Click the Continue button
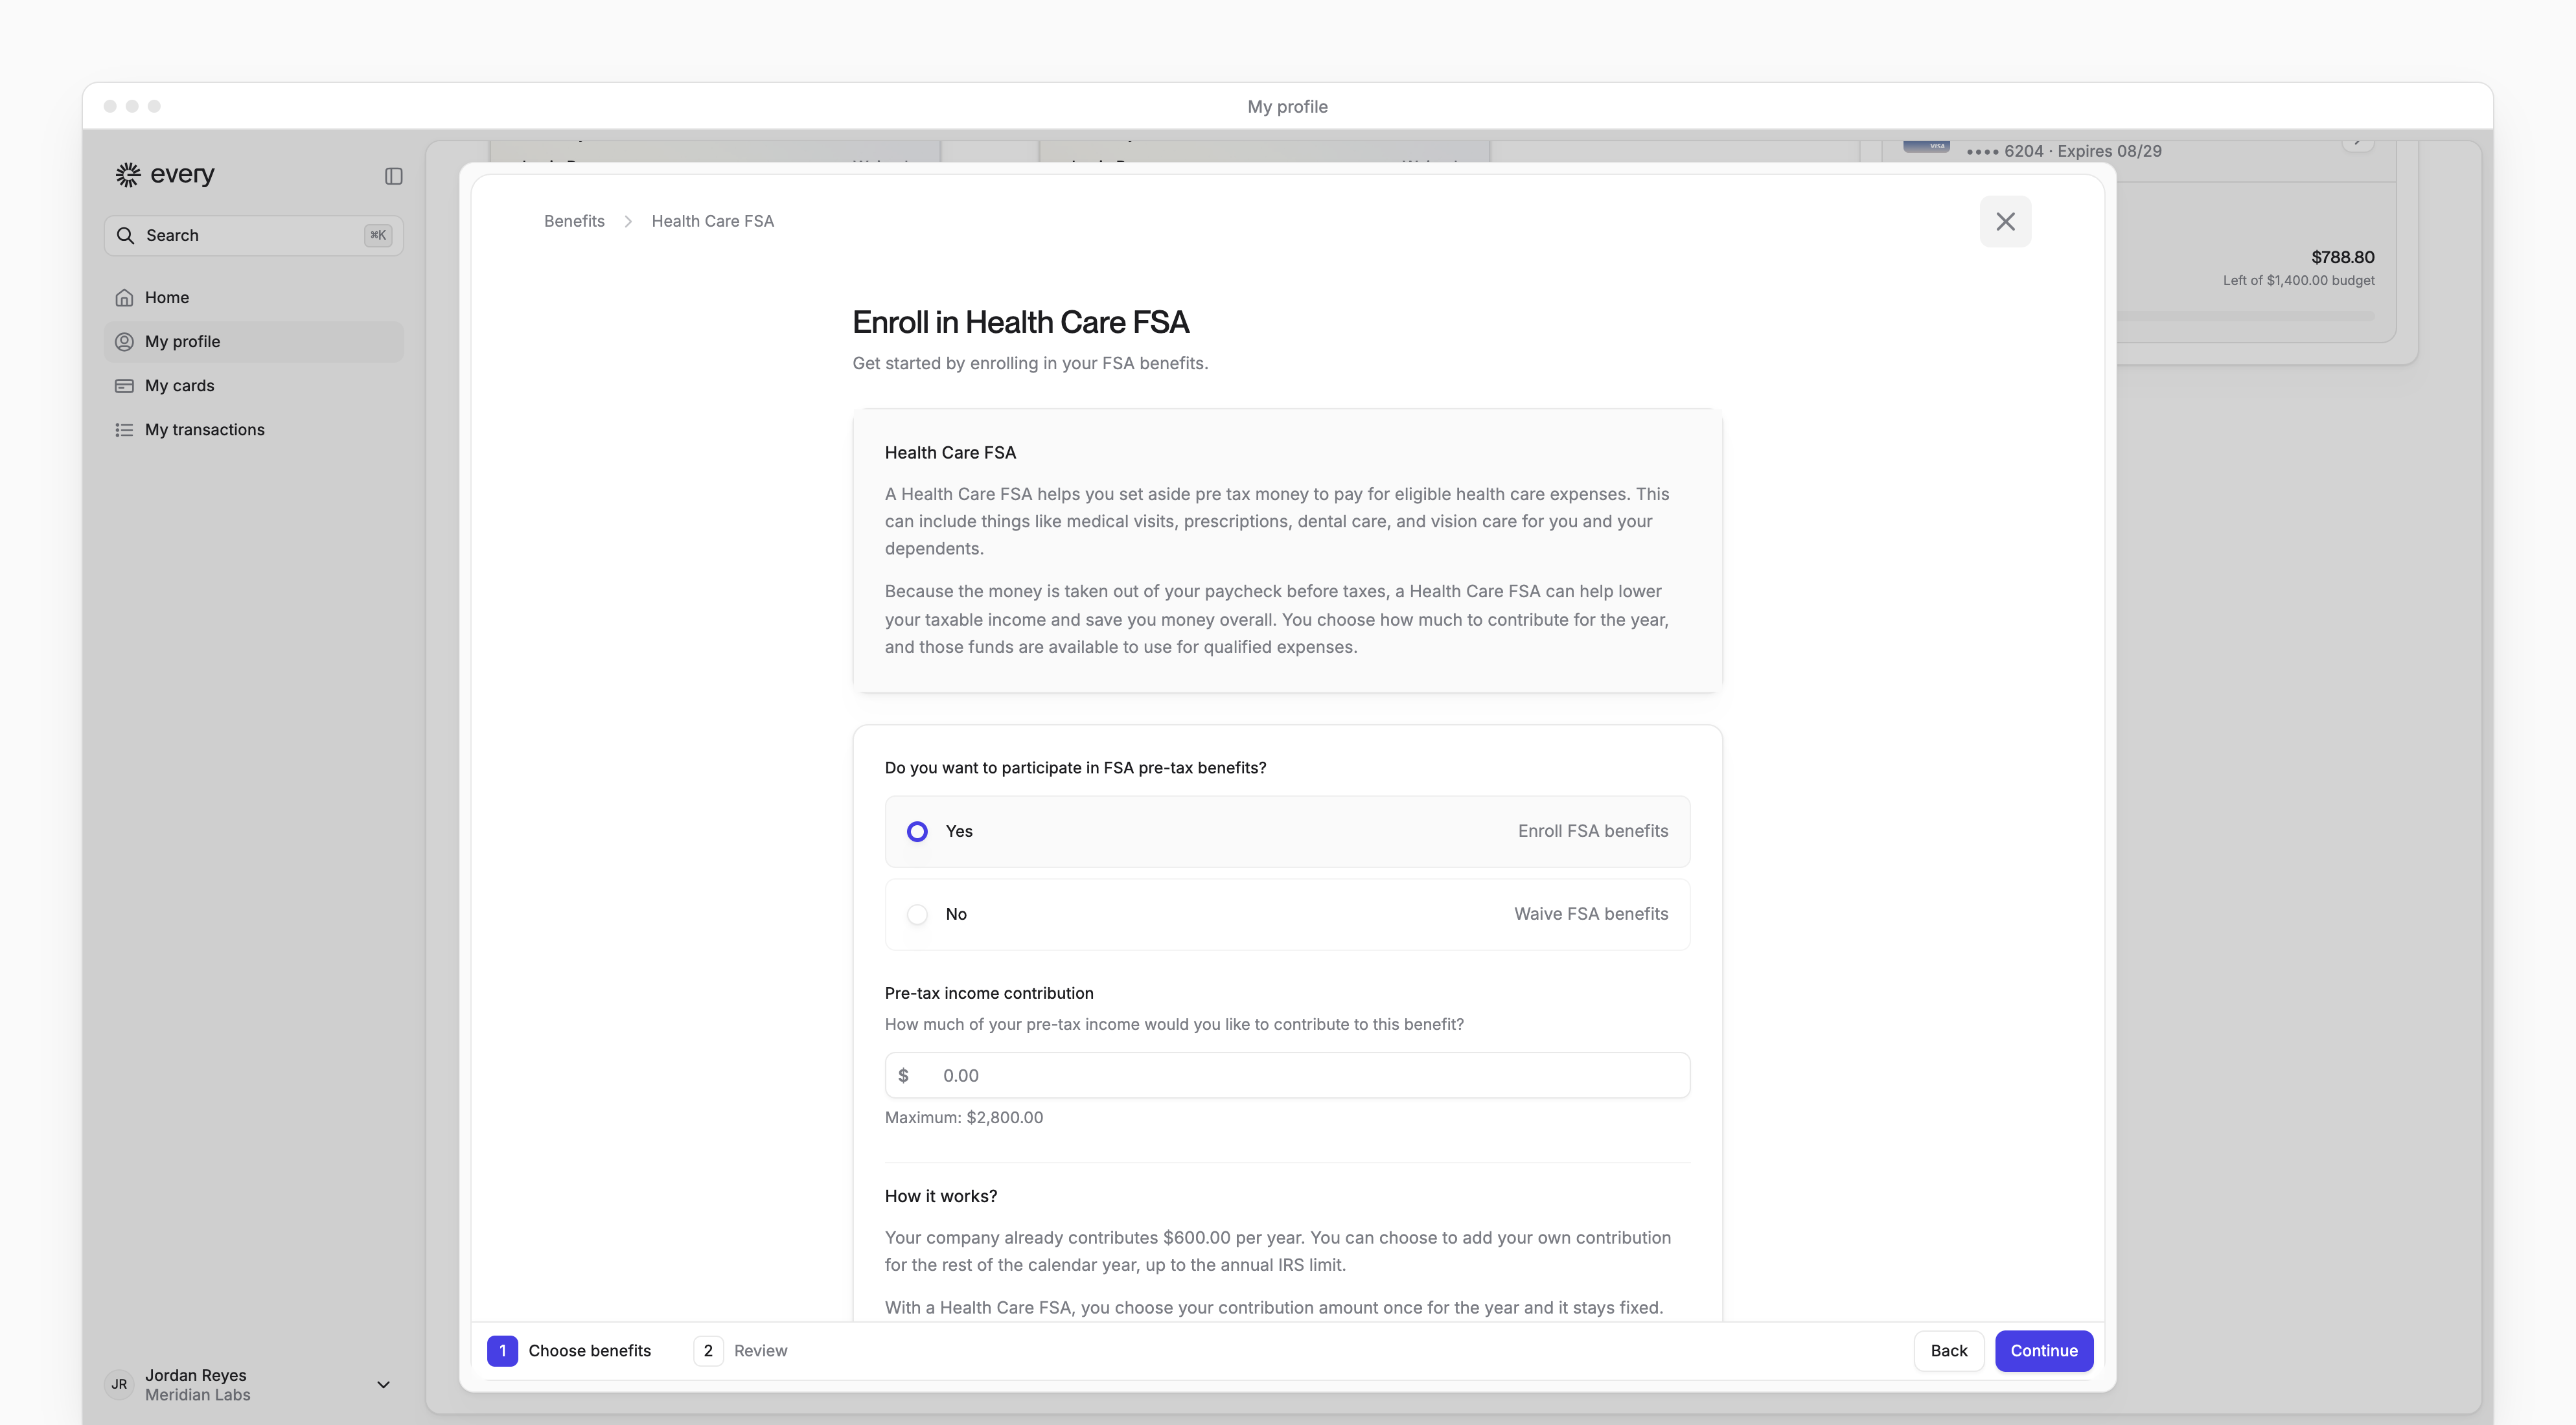Image resolution: width=2576 pixels, height=1425 pixels. 2043,1350
